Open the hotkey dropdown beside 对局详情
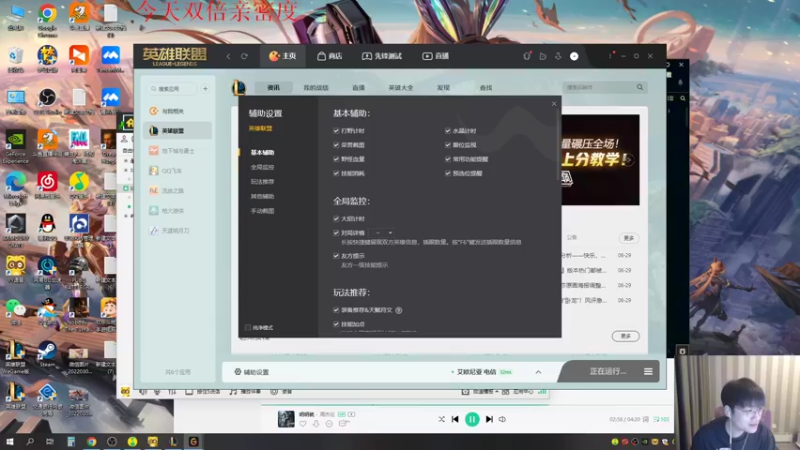Screen dimensions: 800x450 click(x=382, y=233)
